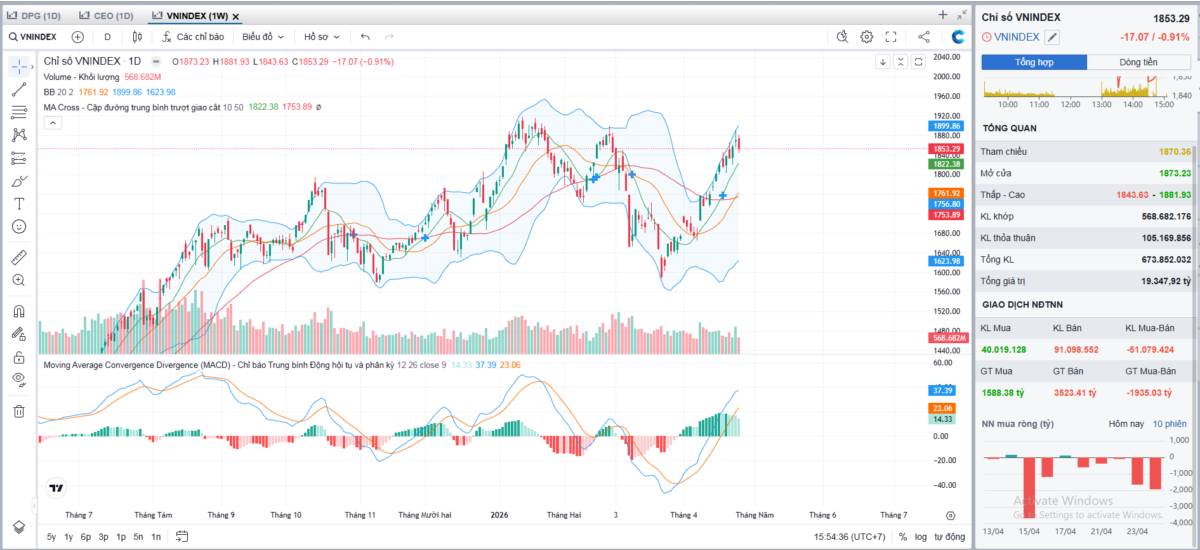
Task: Open the 15:54:36 (UTC+7) timezone menu
Action: [850, 537]
